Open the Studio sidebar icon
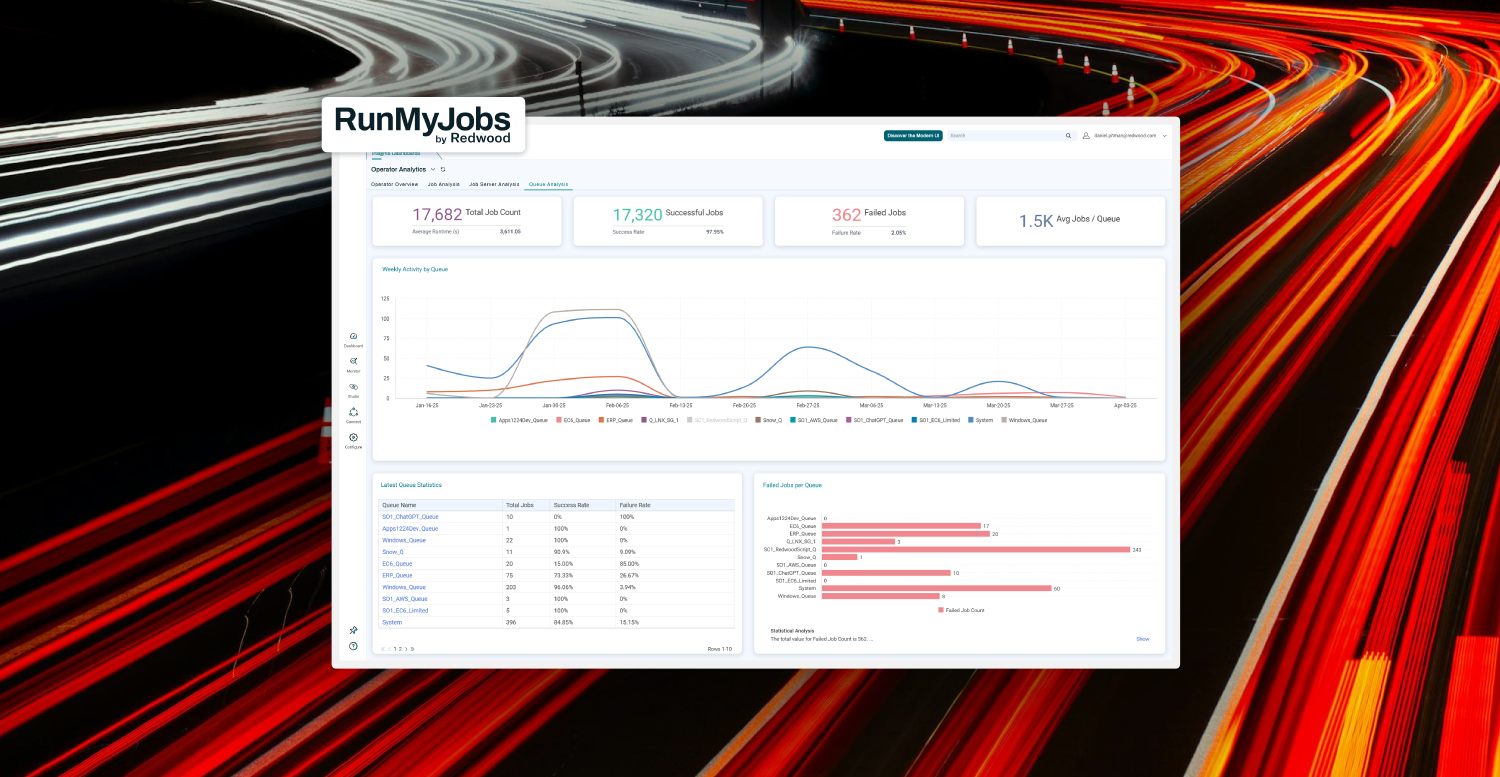This screenshot has height=777, width=1500. 353,389
